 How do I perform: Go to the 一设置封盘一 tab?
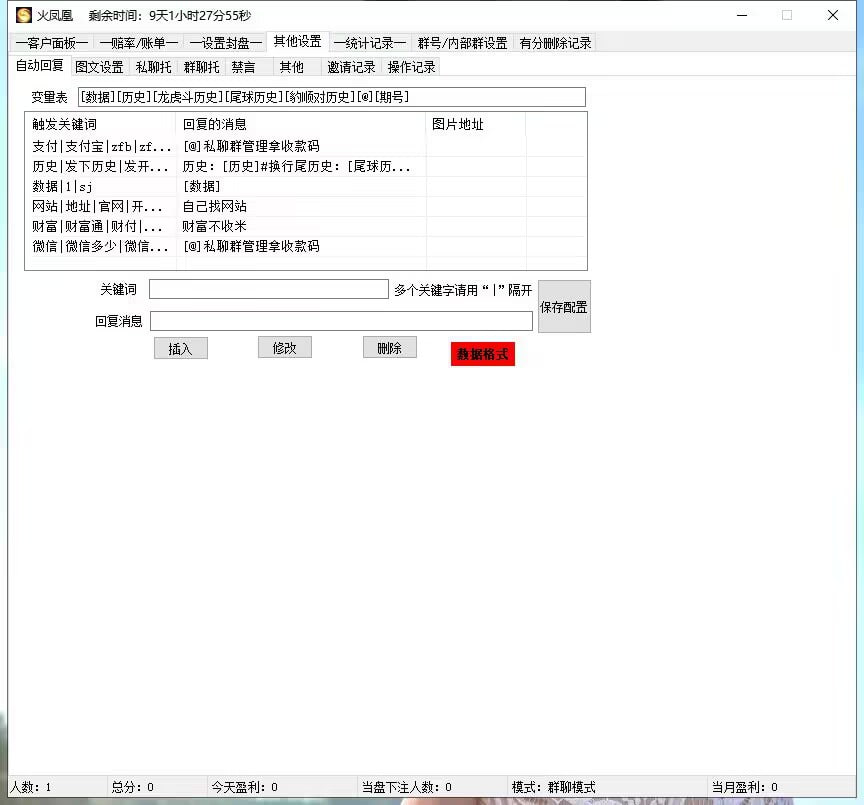pos(226,43)
